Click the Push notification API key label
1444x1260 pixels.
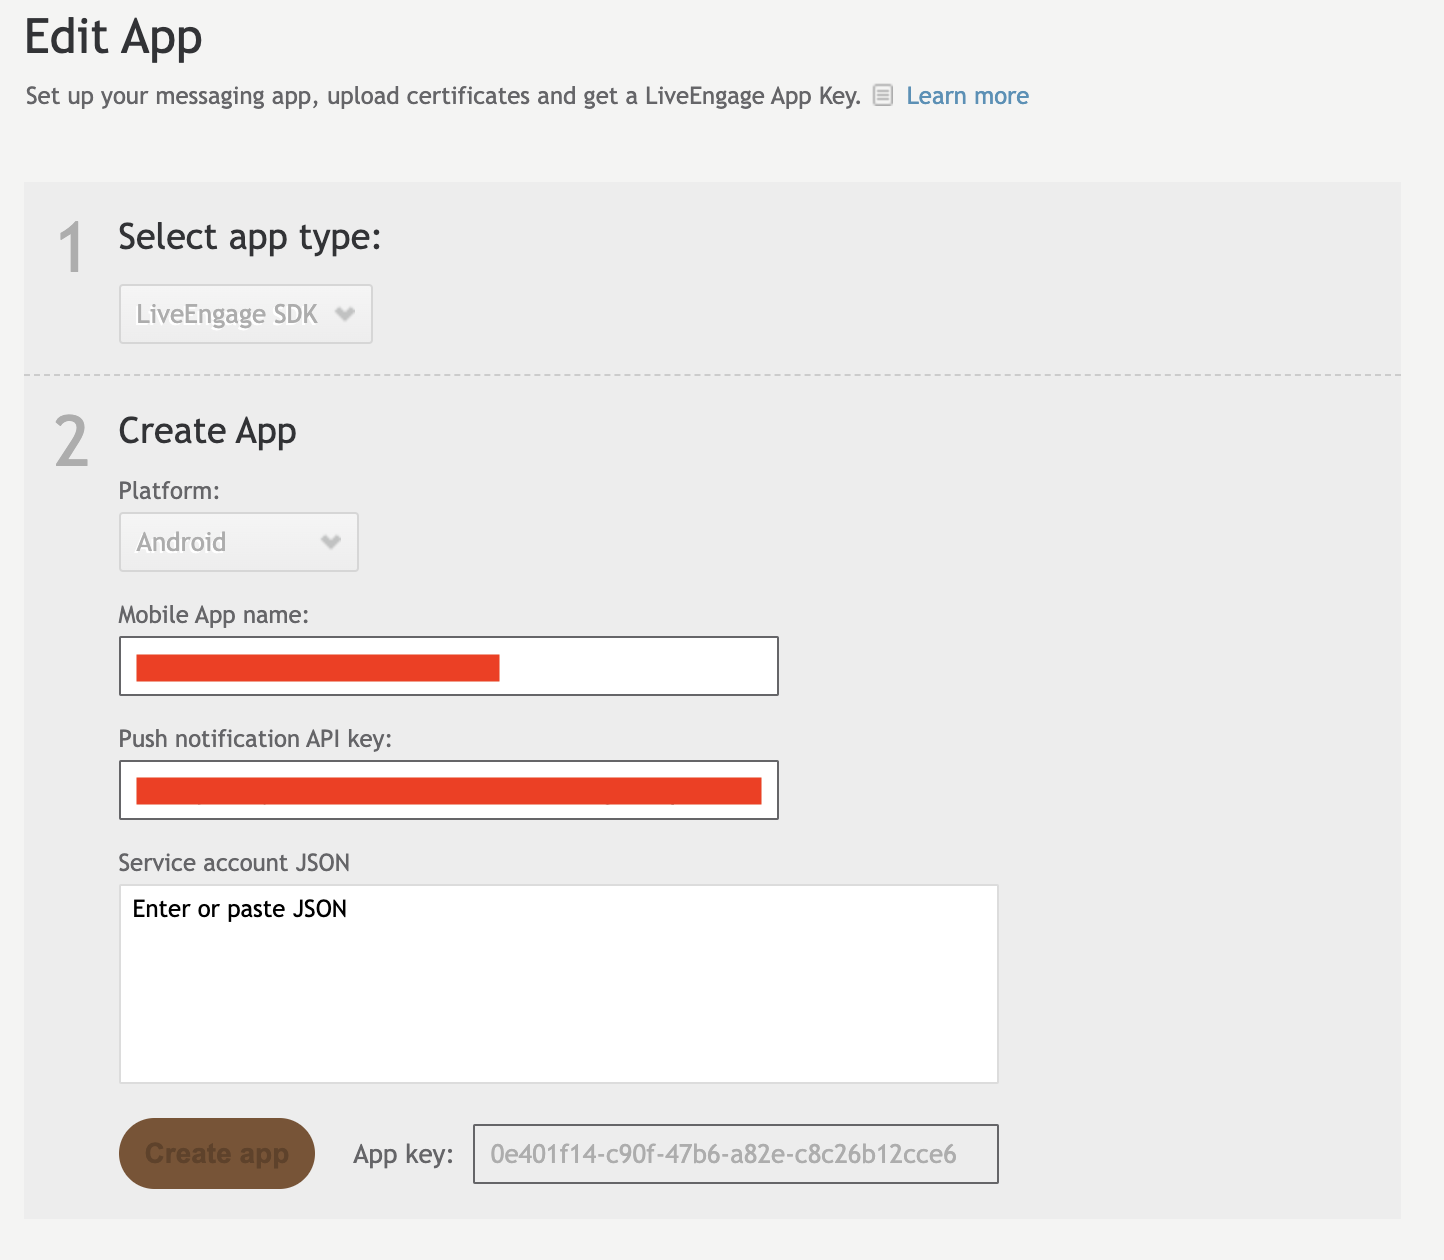(x=255, y=739)
